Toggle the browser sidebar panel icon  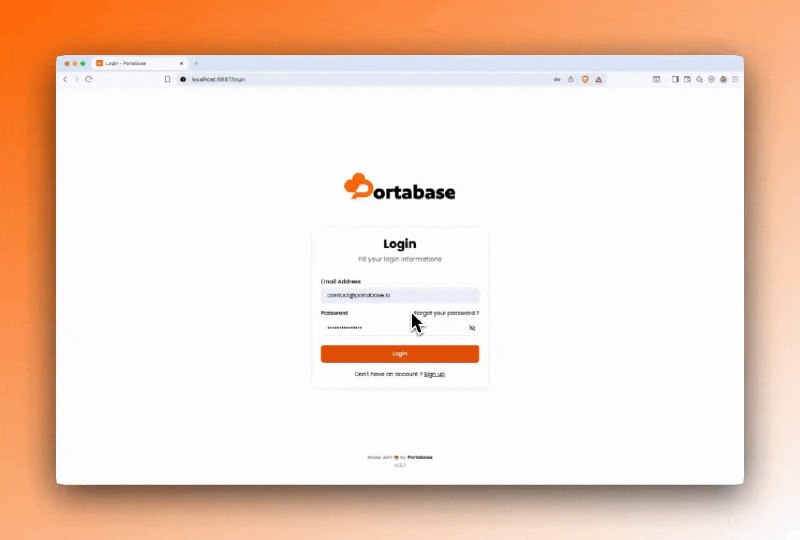click(674, 79)
